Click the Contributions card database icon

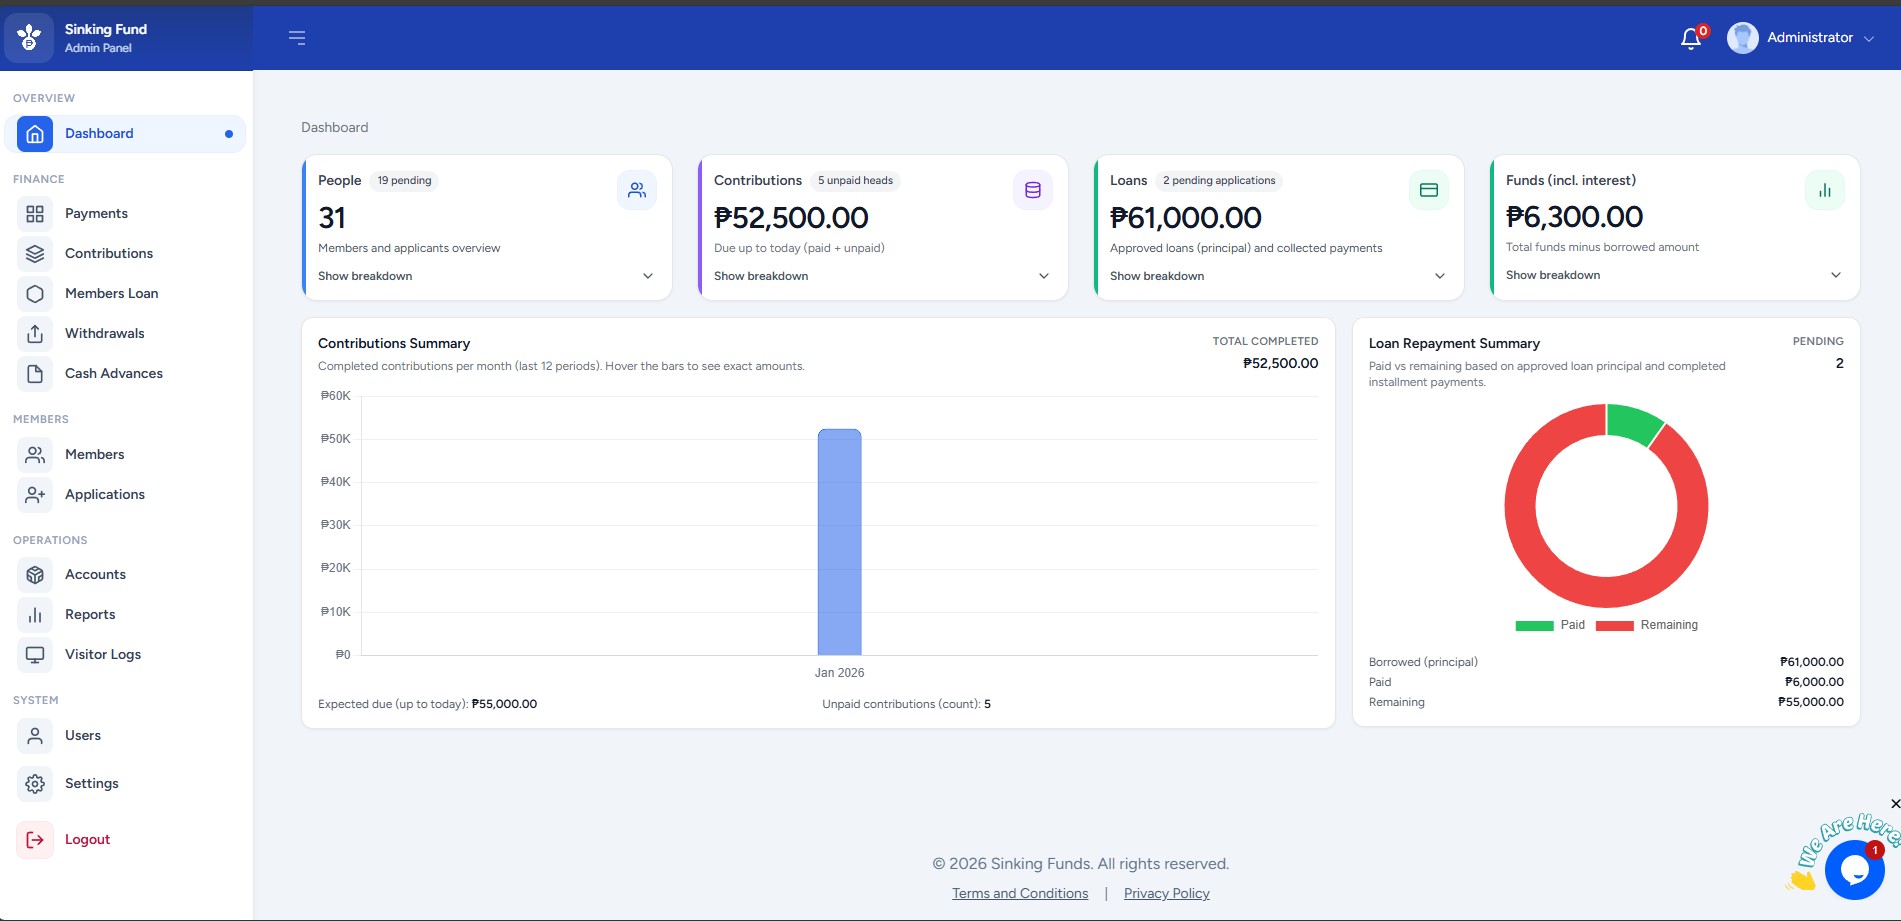(x=1032, y=190)
